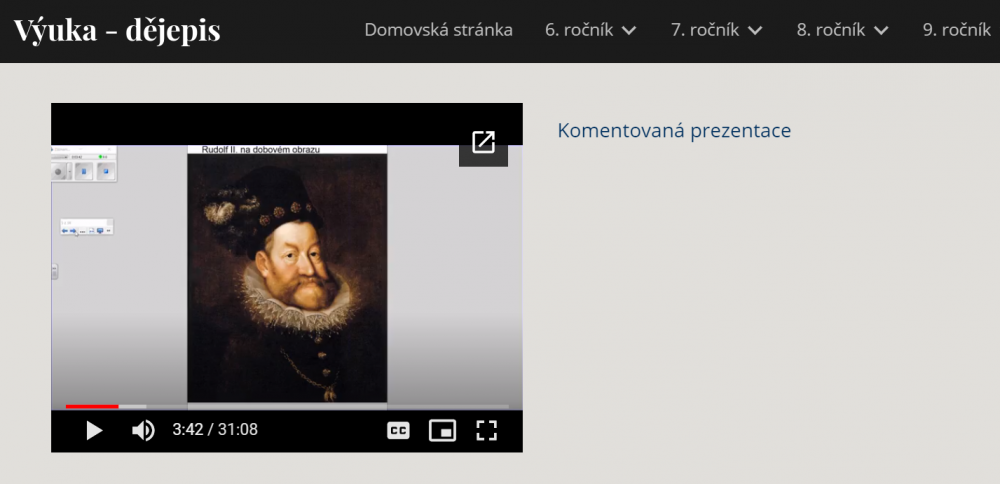The height and width of the screenshot is (484, 1000).
Task: Enable picture-in-picture miniplayer icon
Action: (x=443, y=430)
